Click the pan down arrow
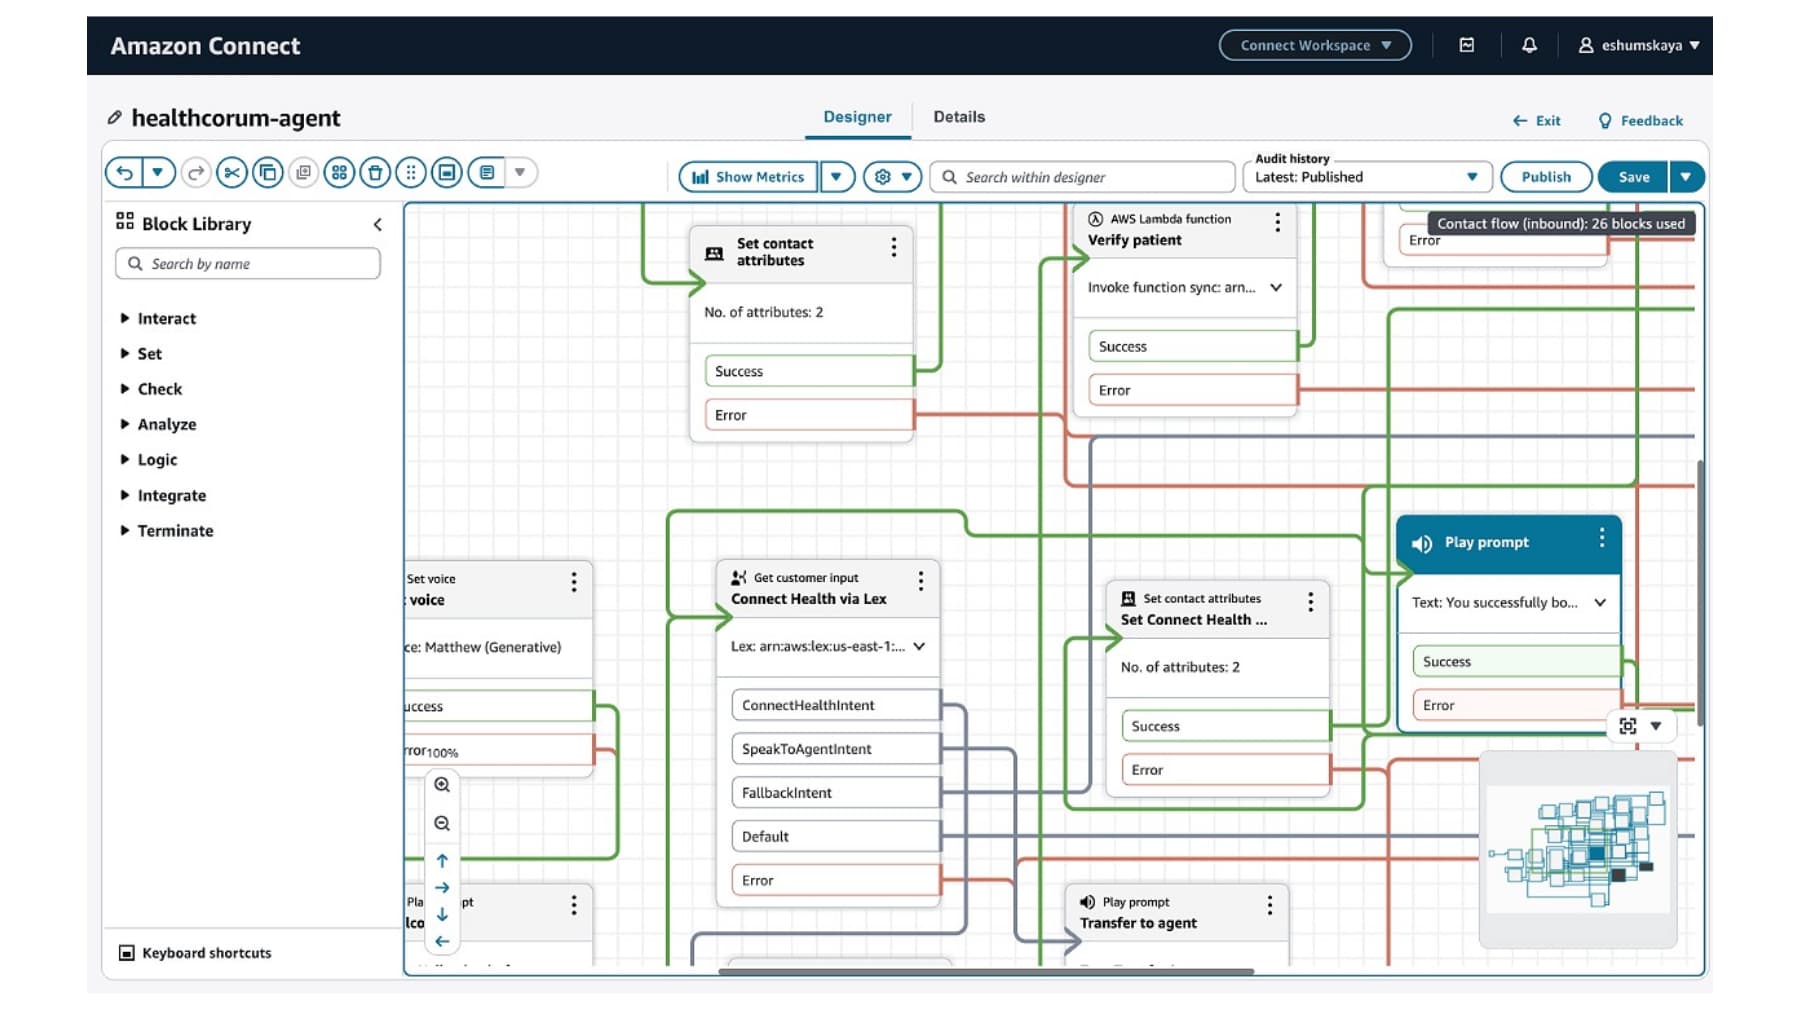This screenshot has height=1013, width=1800. [x=442, y=915]
